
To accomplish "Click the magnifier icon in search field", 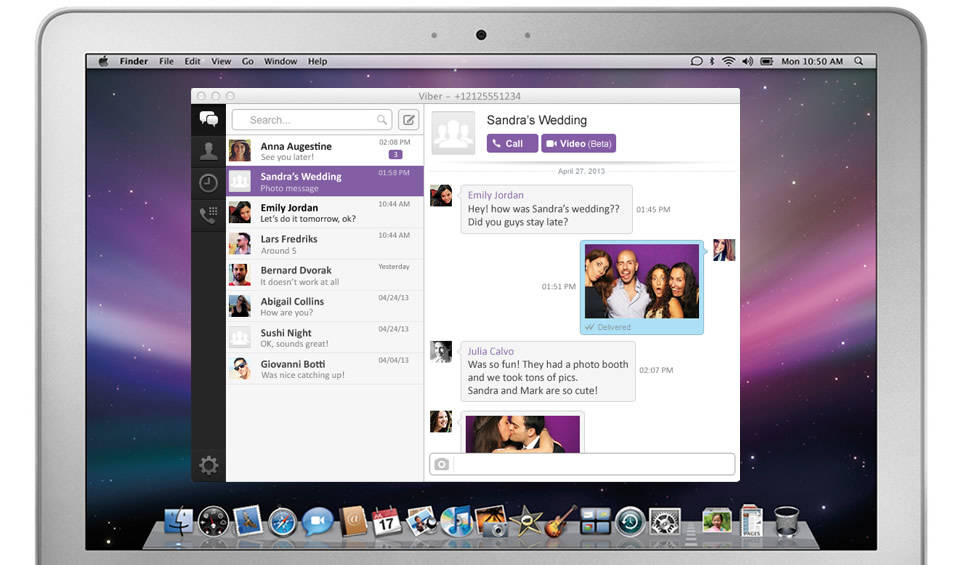I will click(381, 120).
